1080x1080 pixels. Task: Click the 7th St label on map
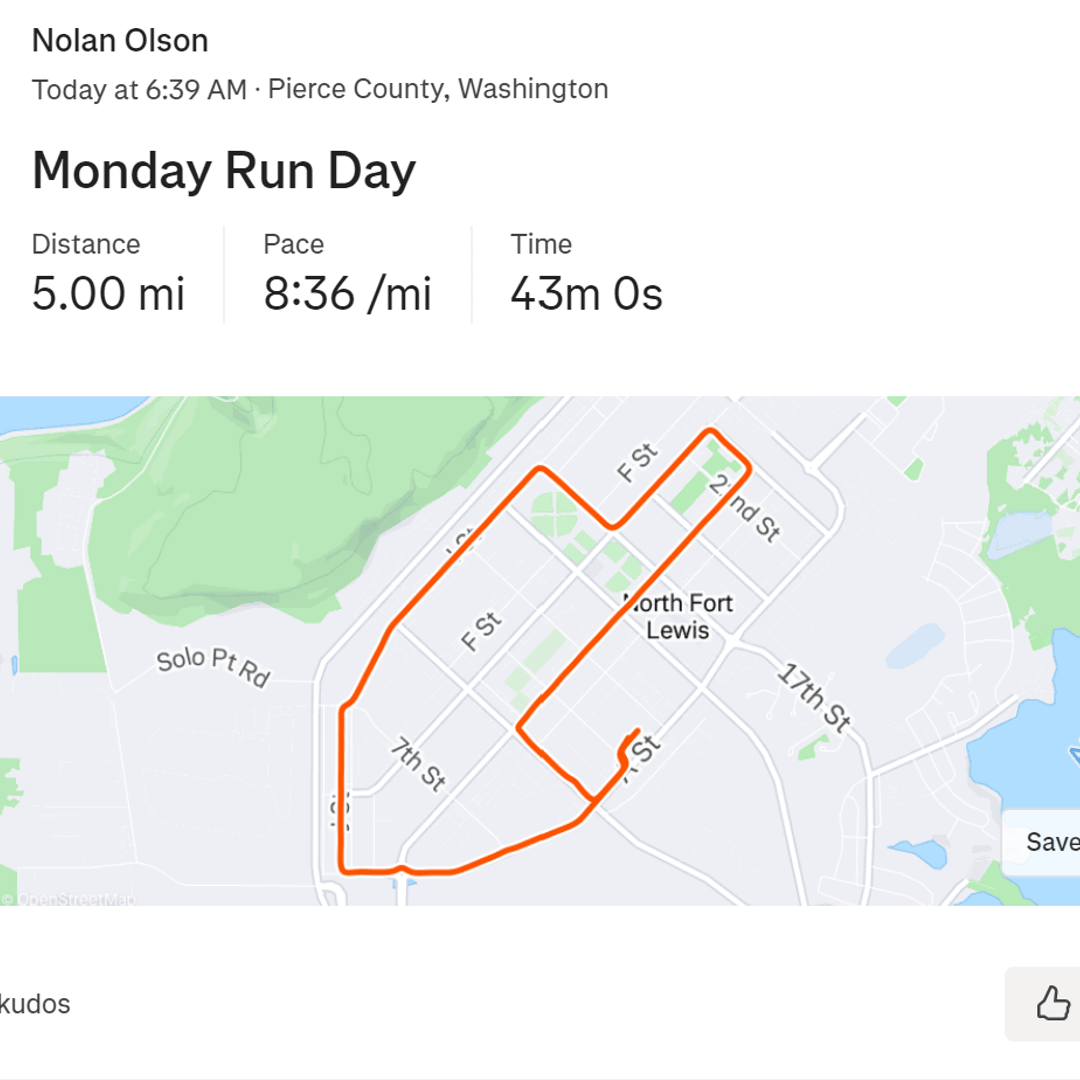(x=418, y=764)
